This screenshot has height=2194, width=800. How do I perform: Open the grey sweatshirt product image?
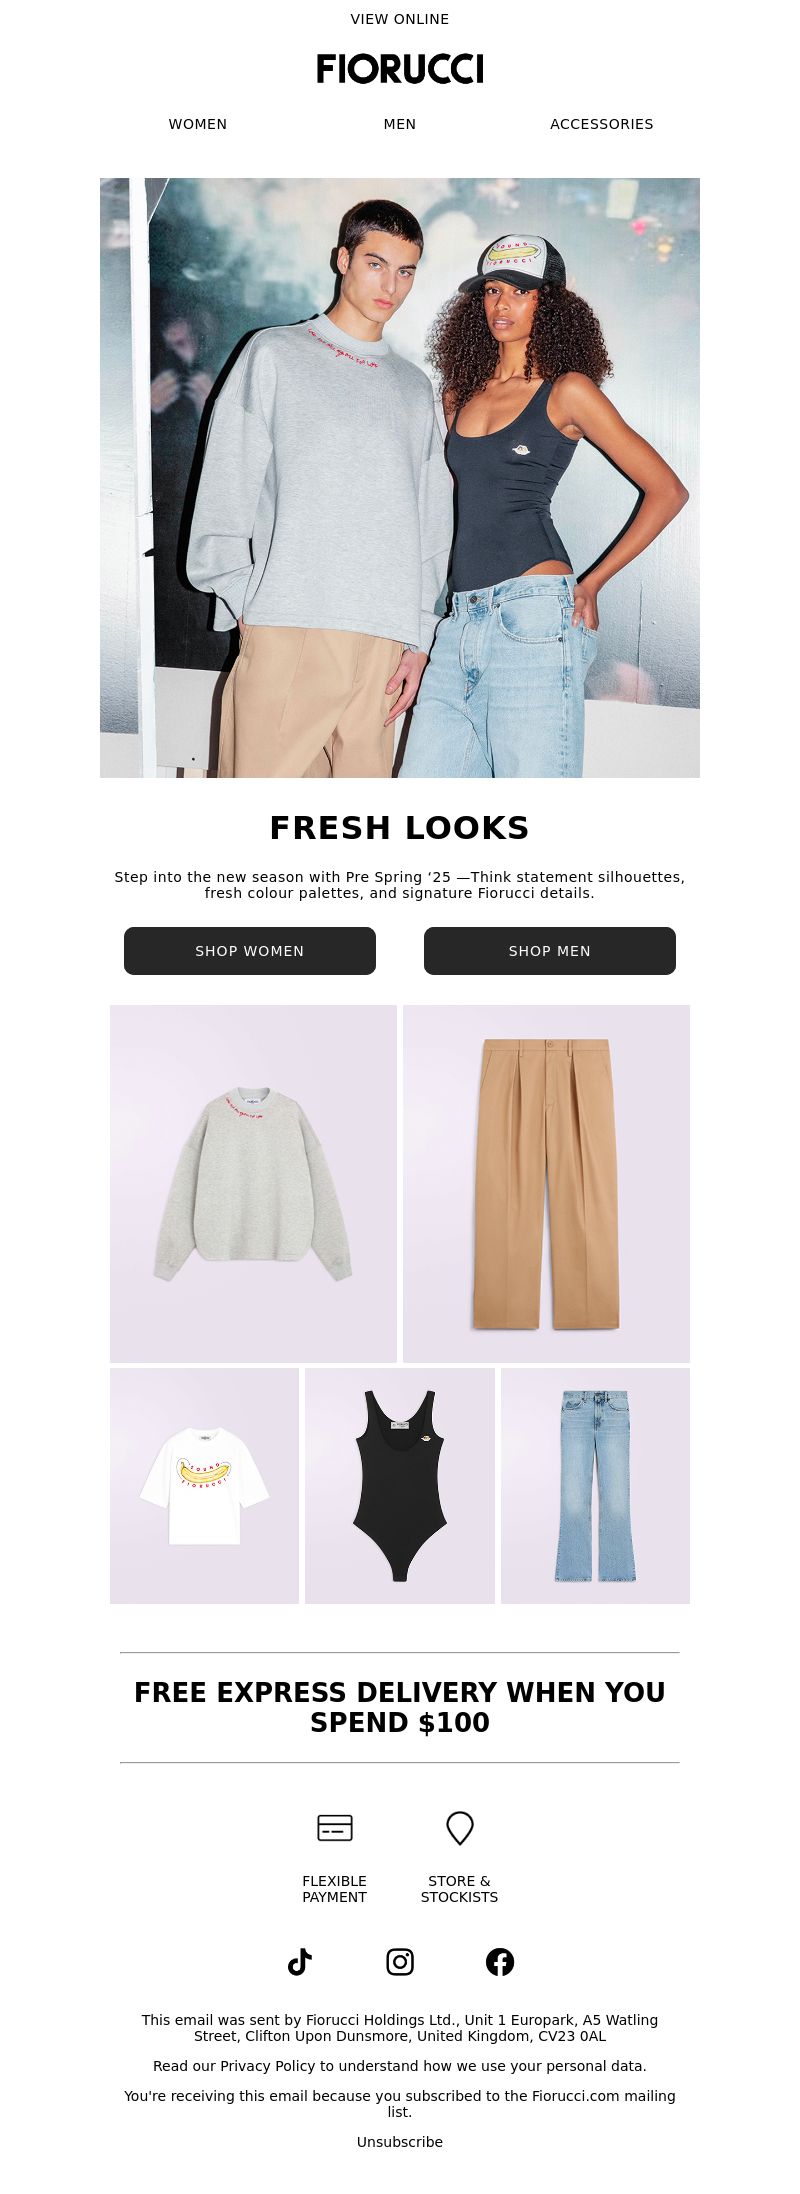(x=253, y=1184)
